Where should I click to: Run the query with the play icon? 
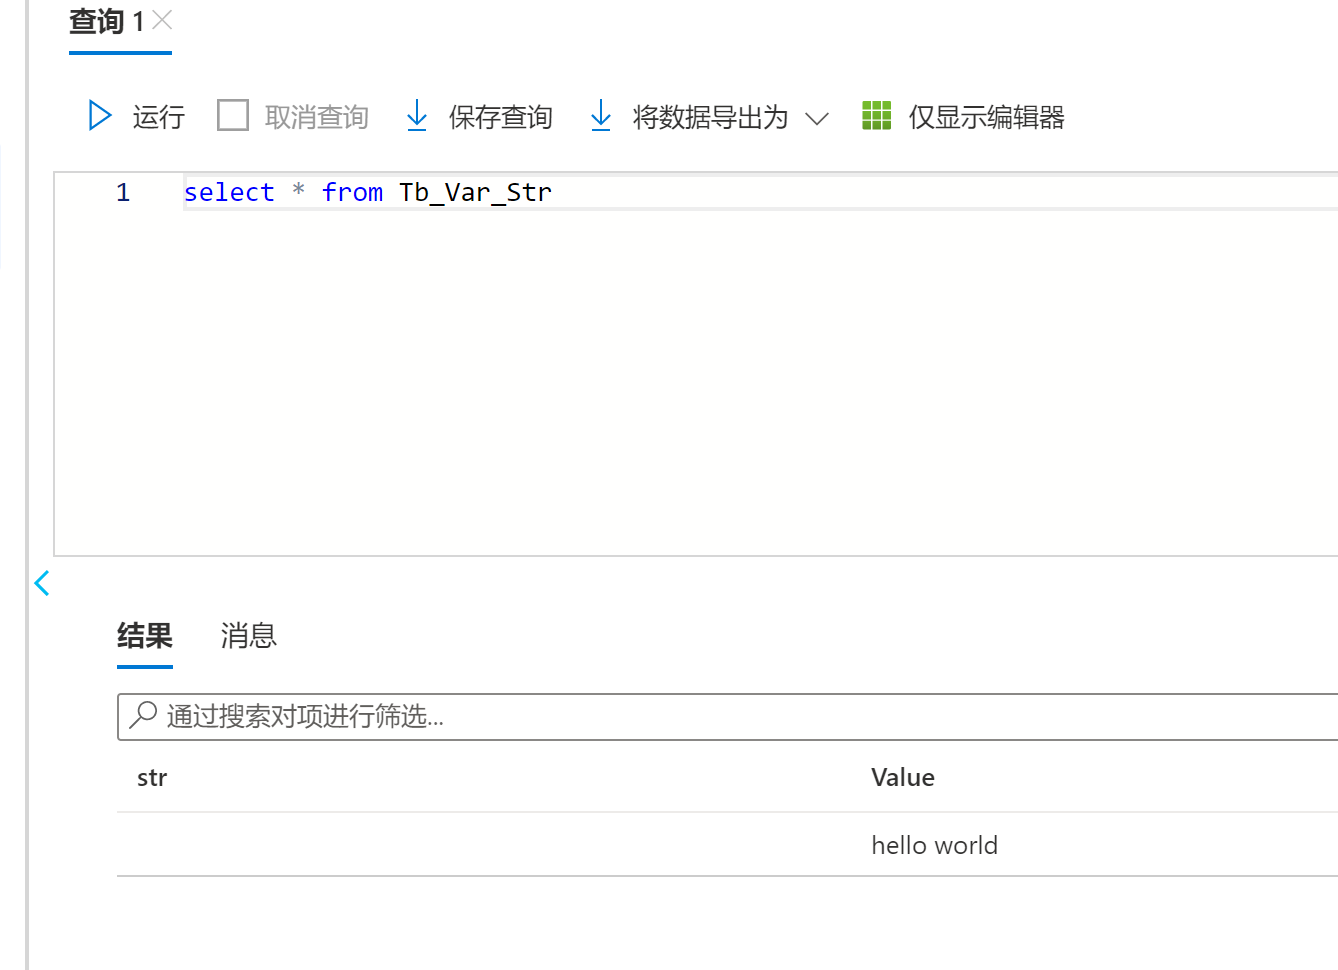(100, 116)
